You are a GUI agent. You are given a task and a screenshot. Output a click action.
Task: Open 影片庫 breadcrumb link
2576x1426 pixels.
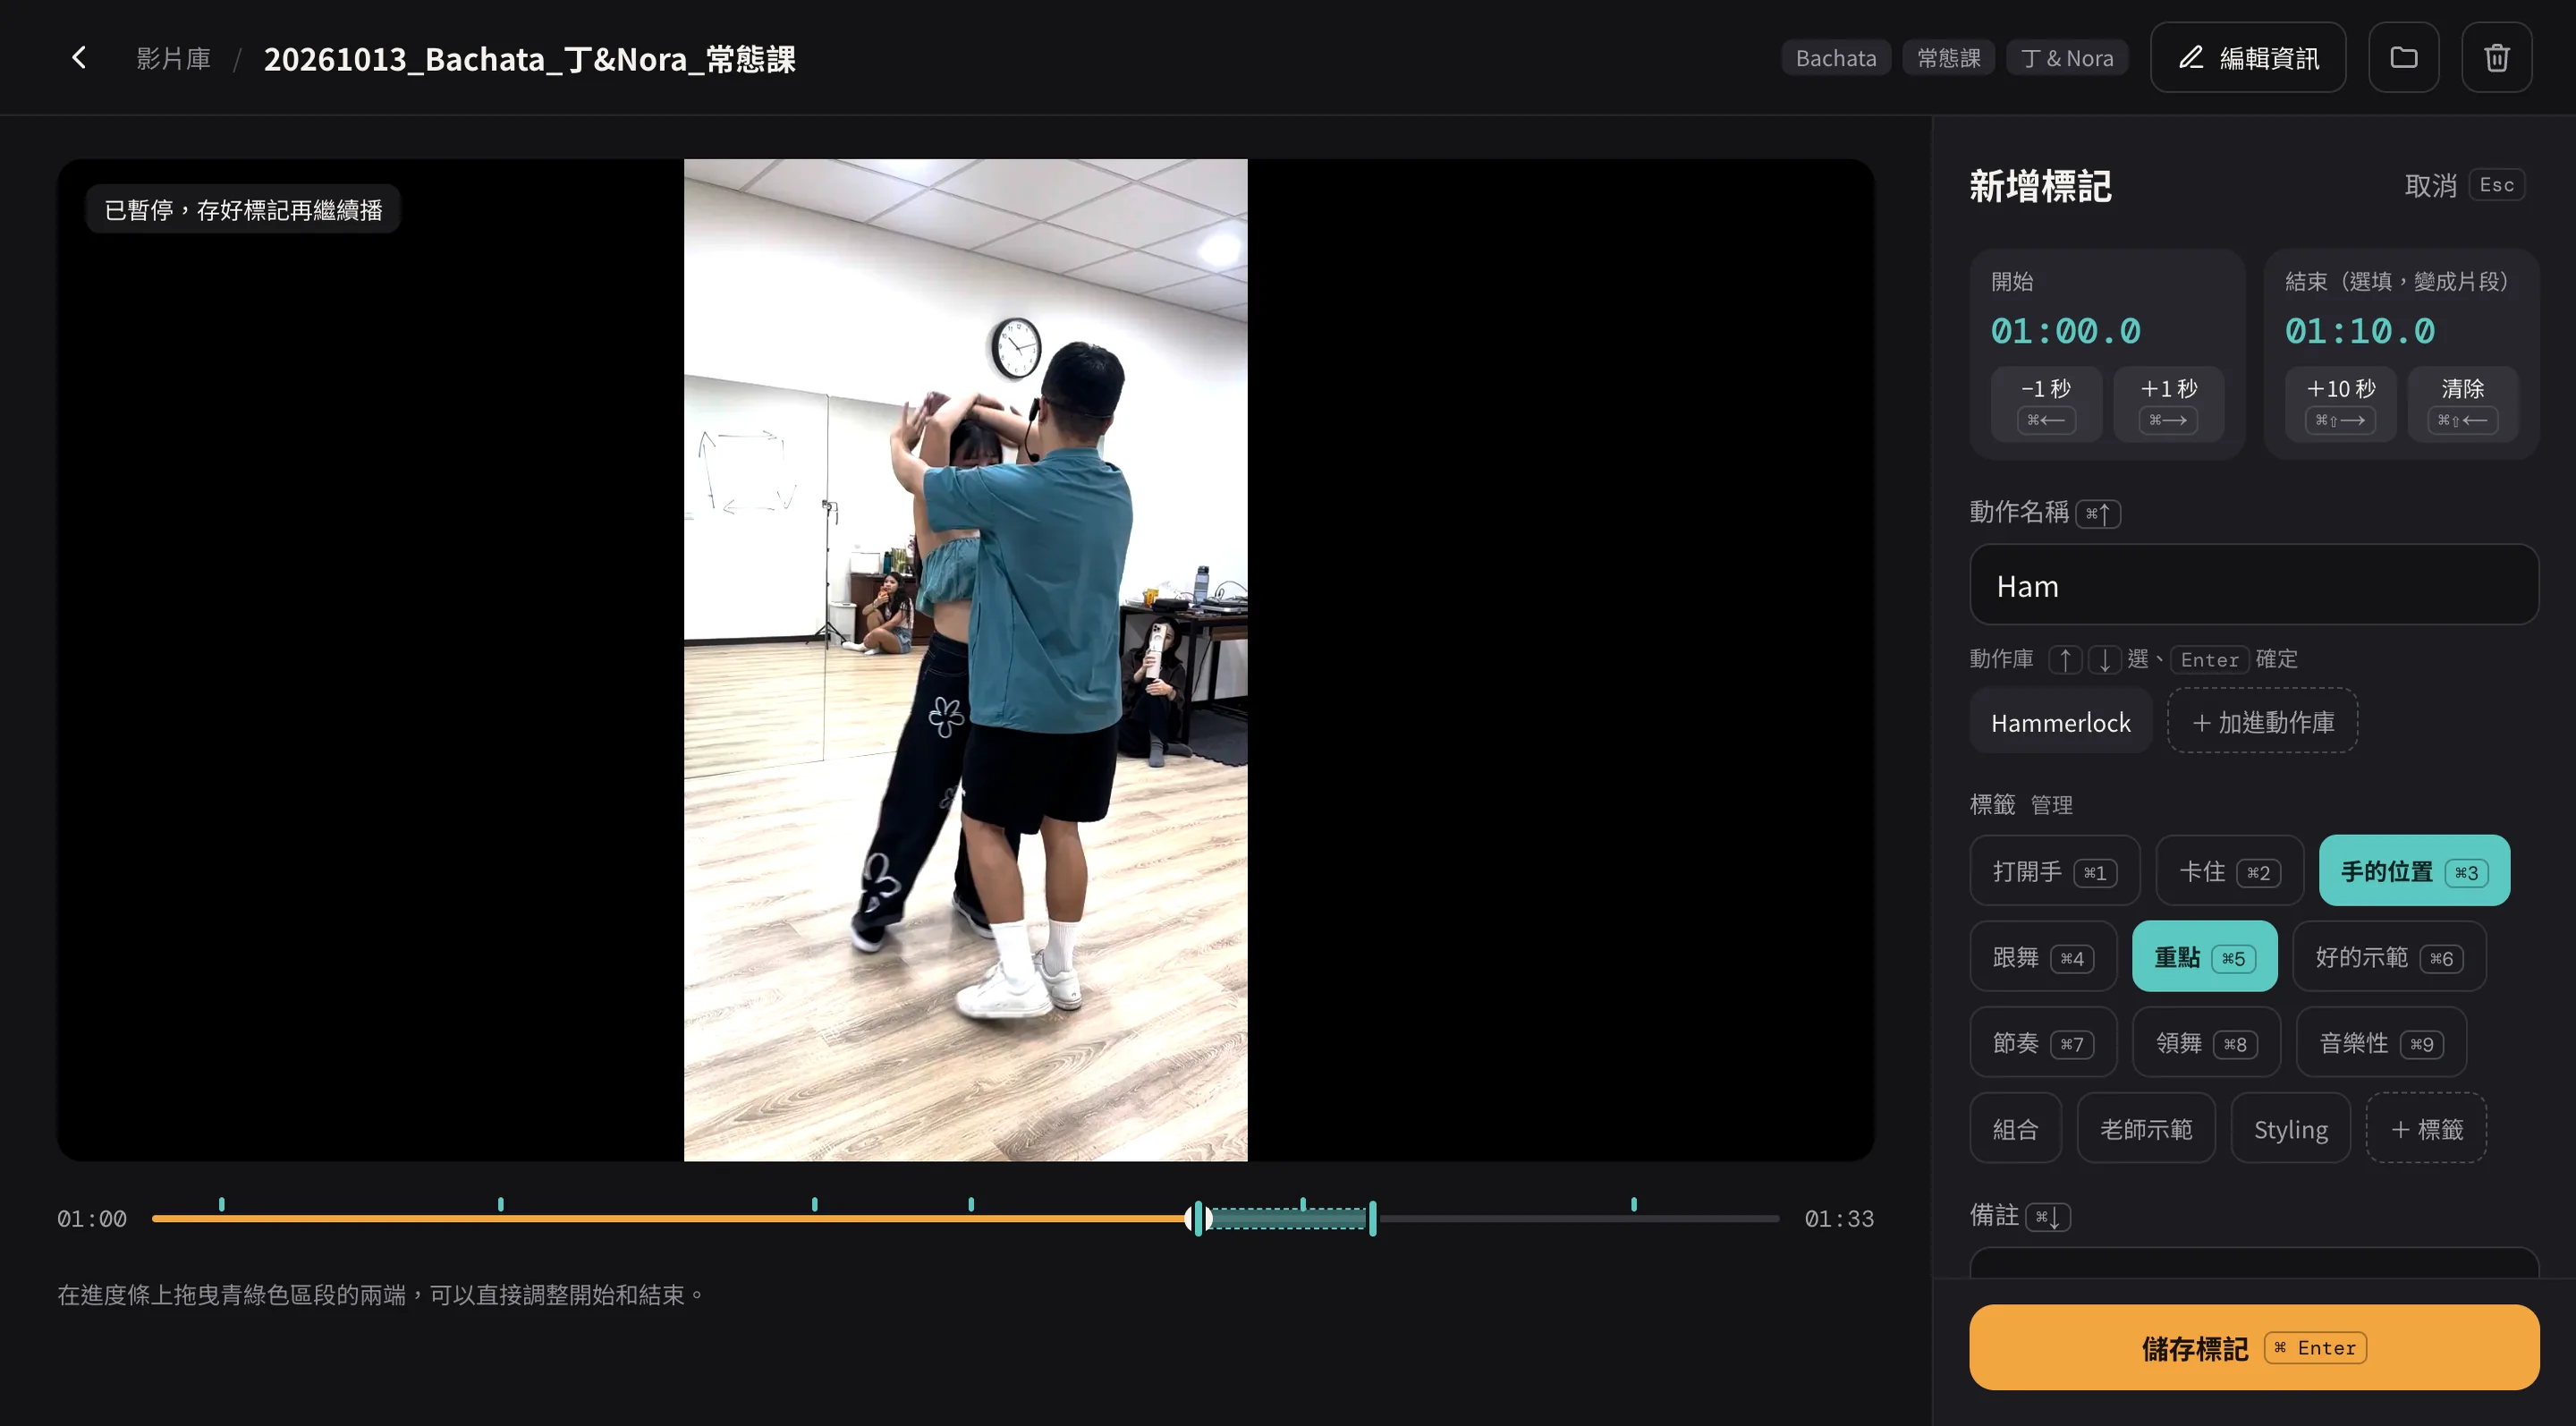[174, 58]
